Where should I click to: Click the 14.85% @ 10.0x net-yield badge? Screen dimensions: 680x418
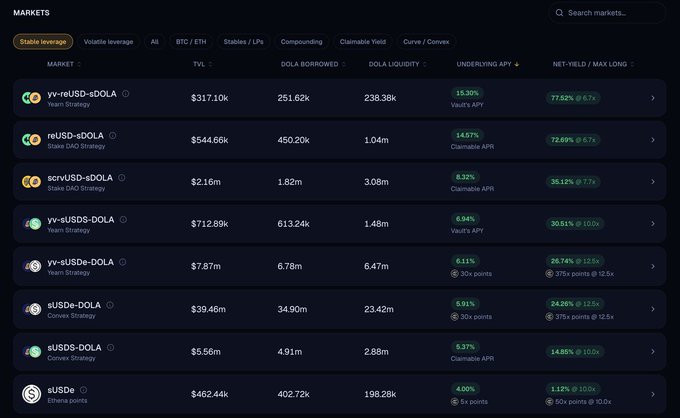tap(575, 351)
